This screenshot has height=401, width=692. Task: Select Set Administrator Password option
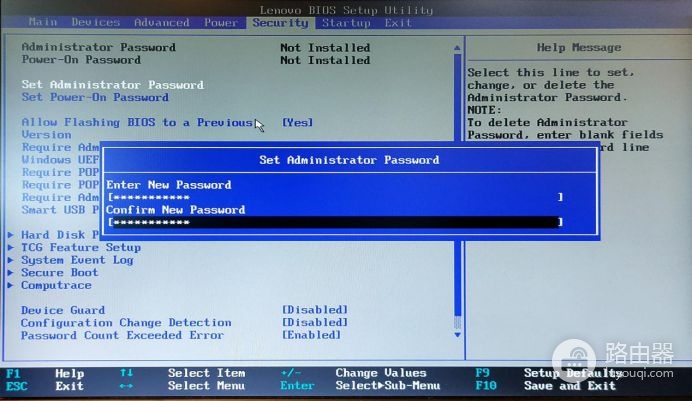113,85
